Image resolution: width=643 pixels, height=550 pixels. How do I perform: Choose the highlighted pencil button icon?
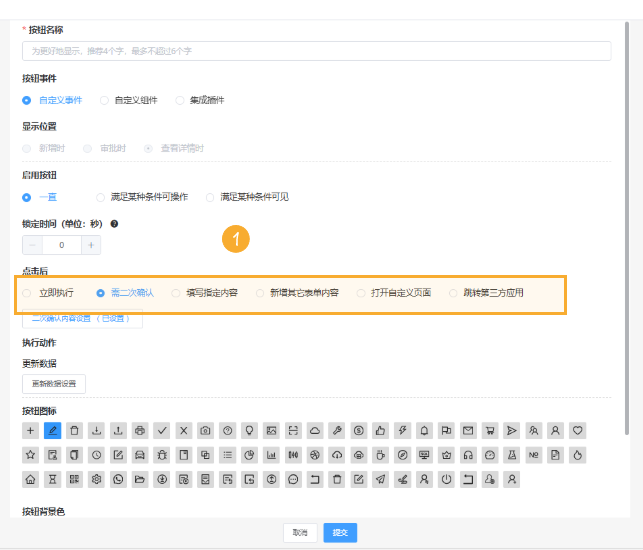coord(52,431)
